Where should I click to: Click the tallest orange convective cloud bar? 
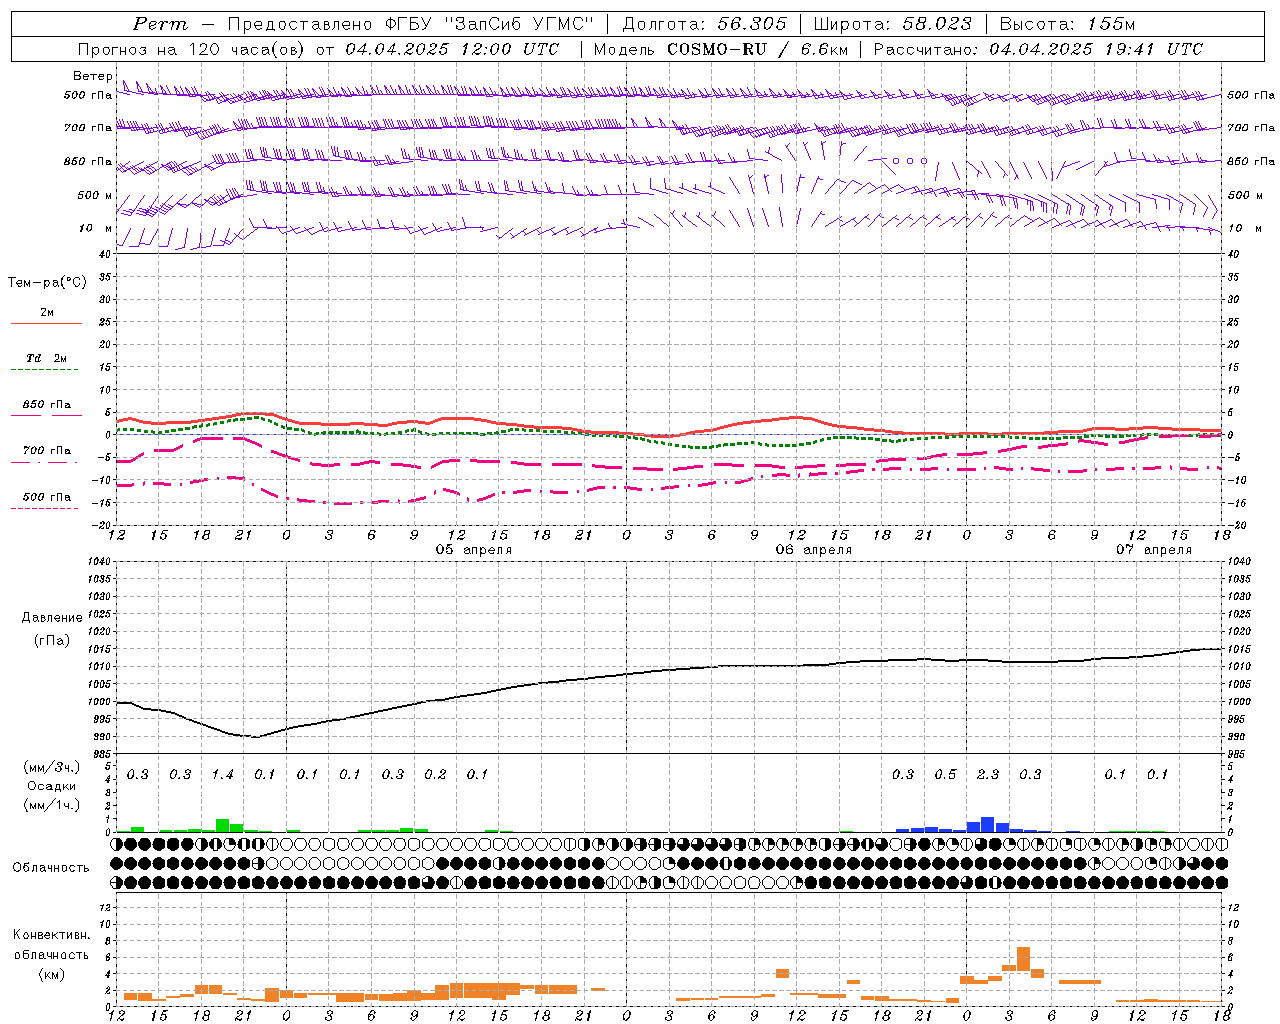click(x=1023, y=958)
